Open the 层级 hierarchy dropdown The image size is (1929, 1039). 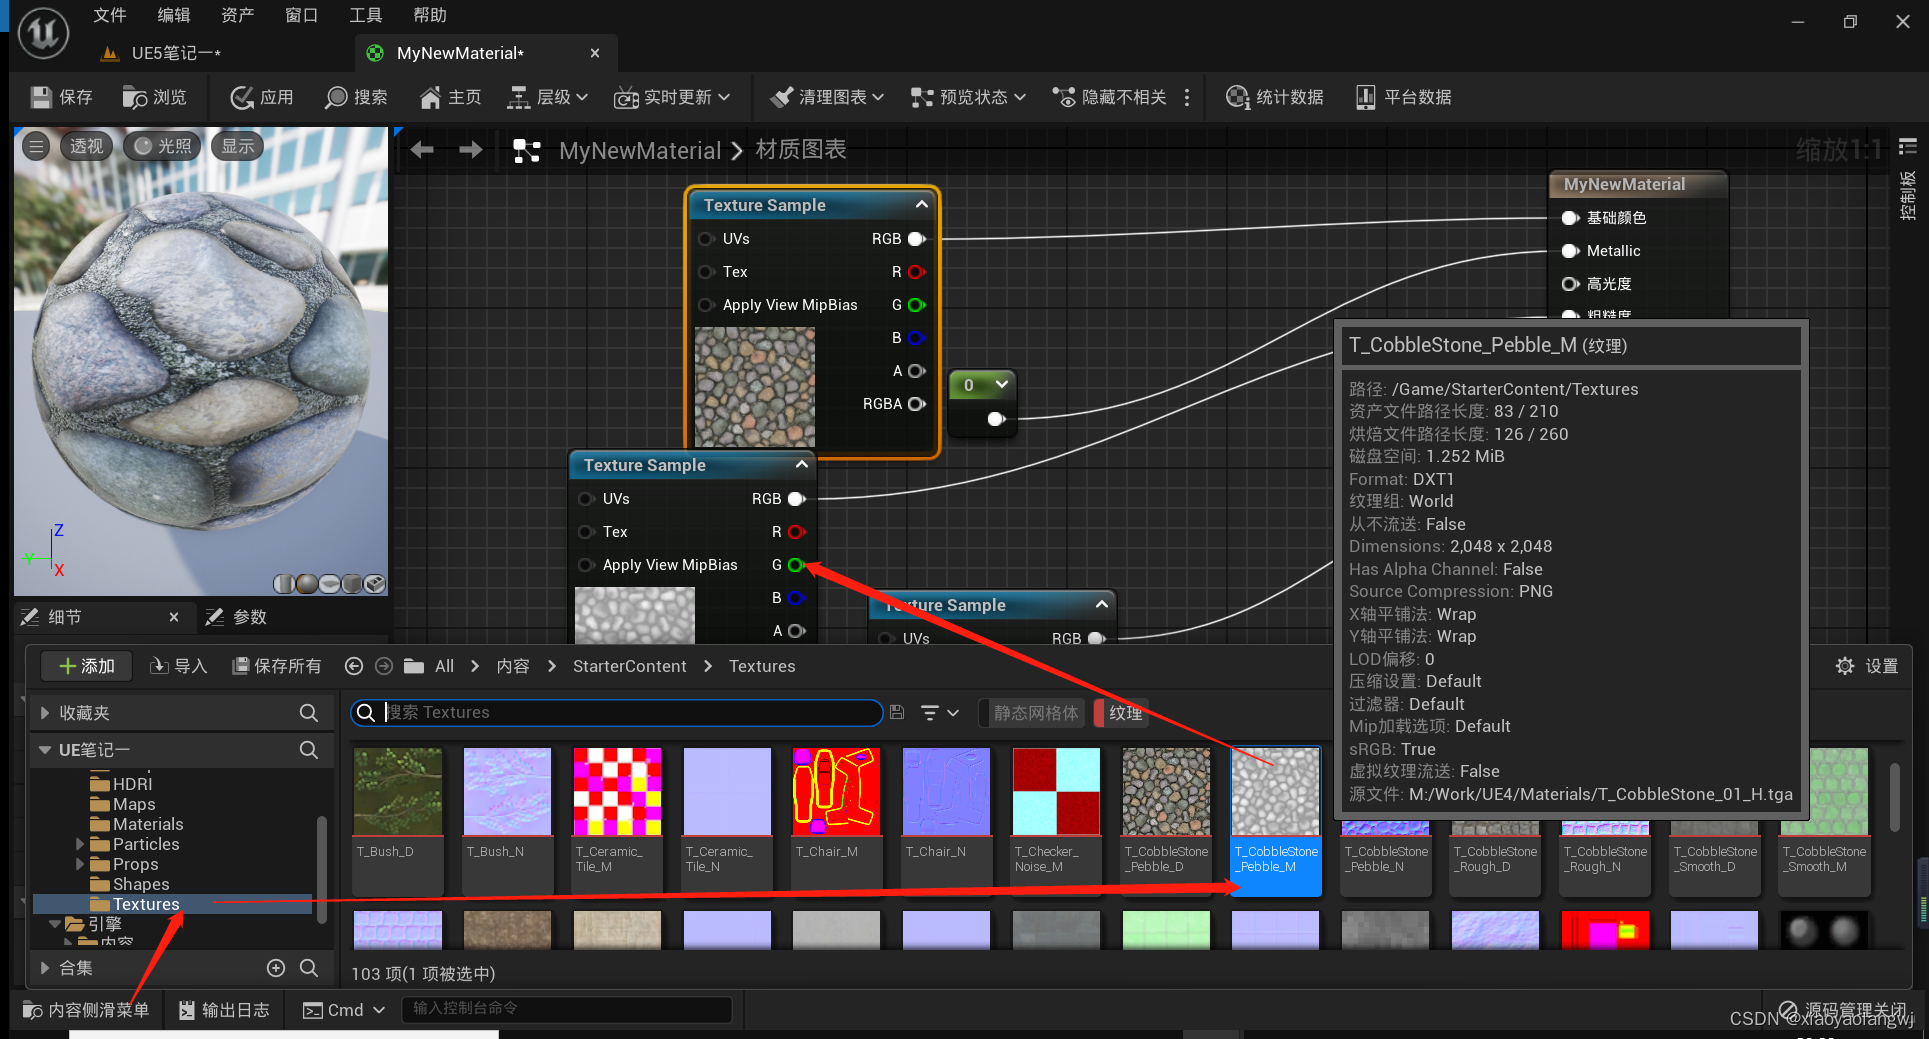tap(547, 97)
